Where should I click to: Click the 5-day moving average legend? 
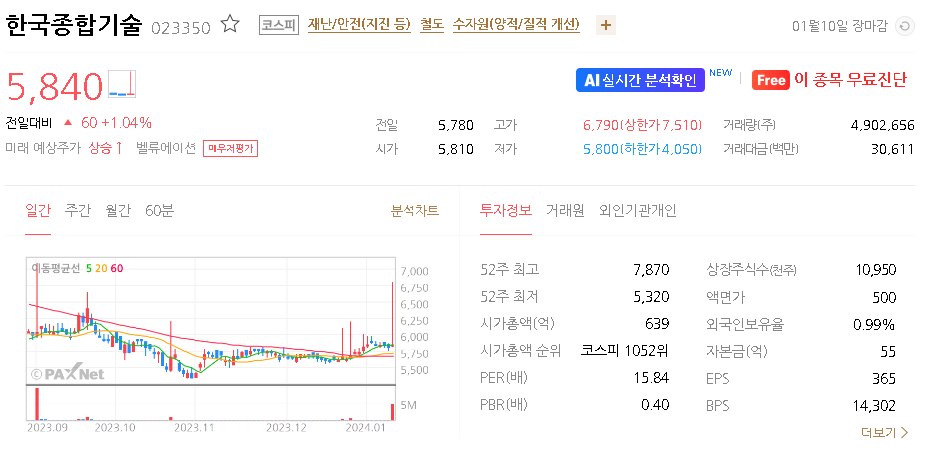coord(88,268)
